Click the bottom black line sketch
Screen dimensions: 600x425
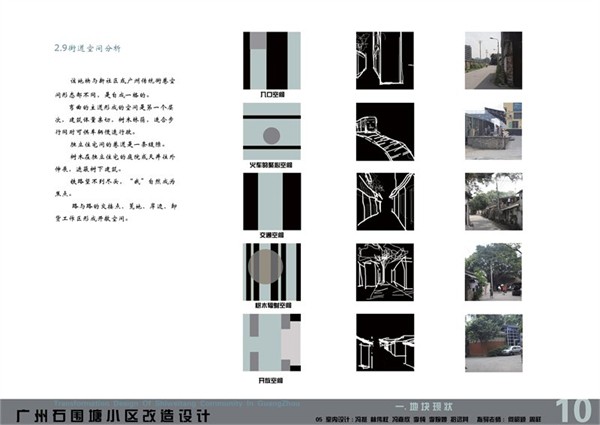coord(384,343)
